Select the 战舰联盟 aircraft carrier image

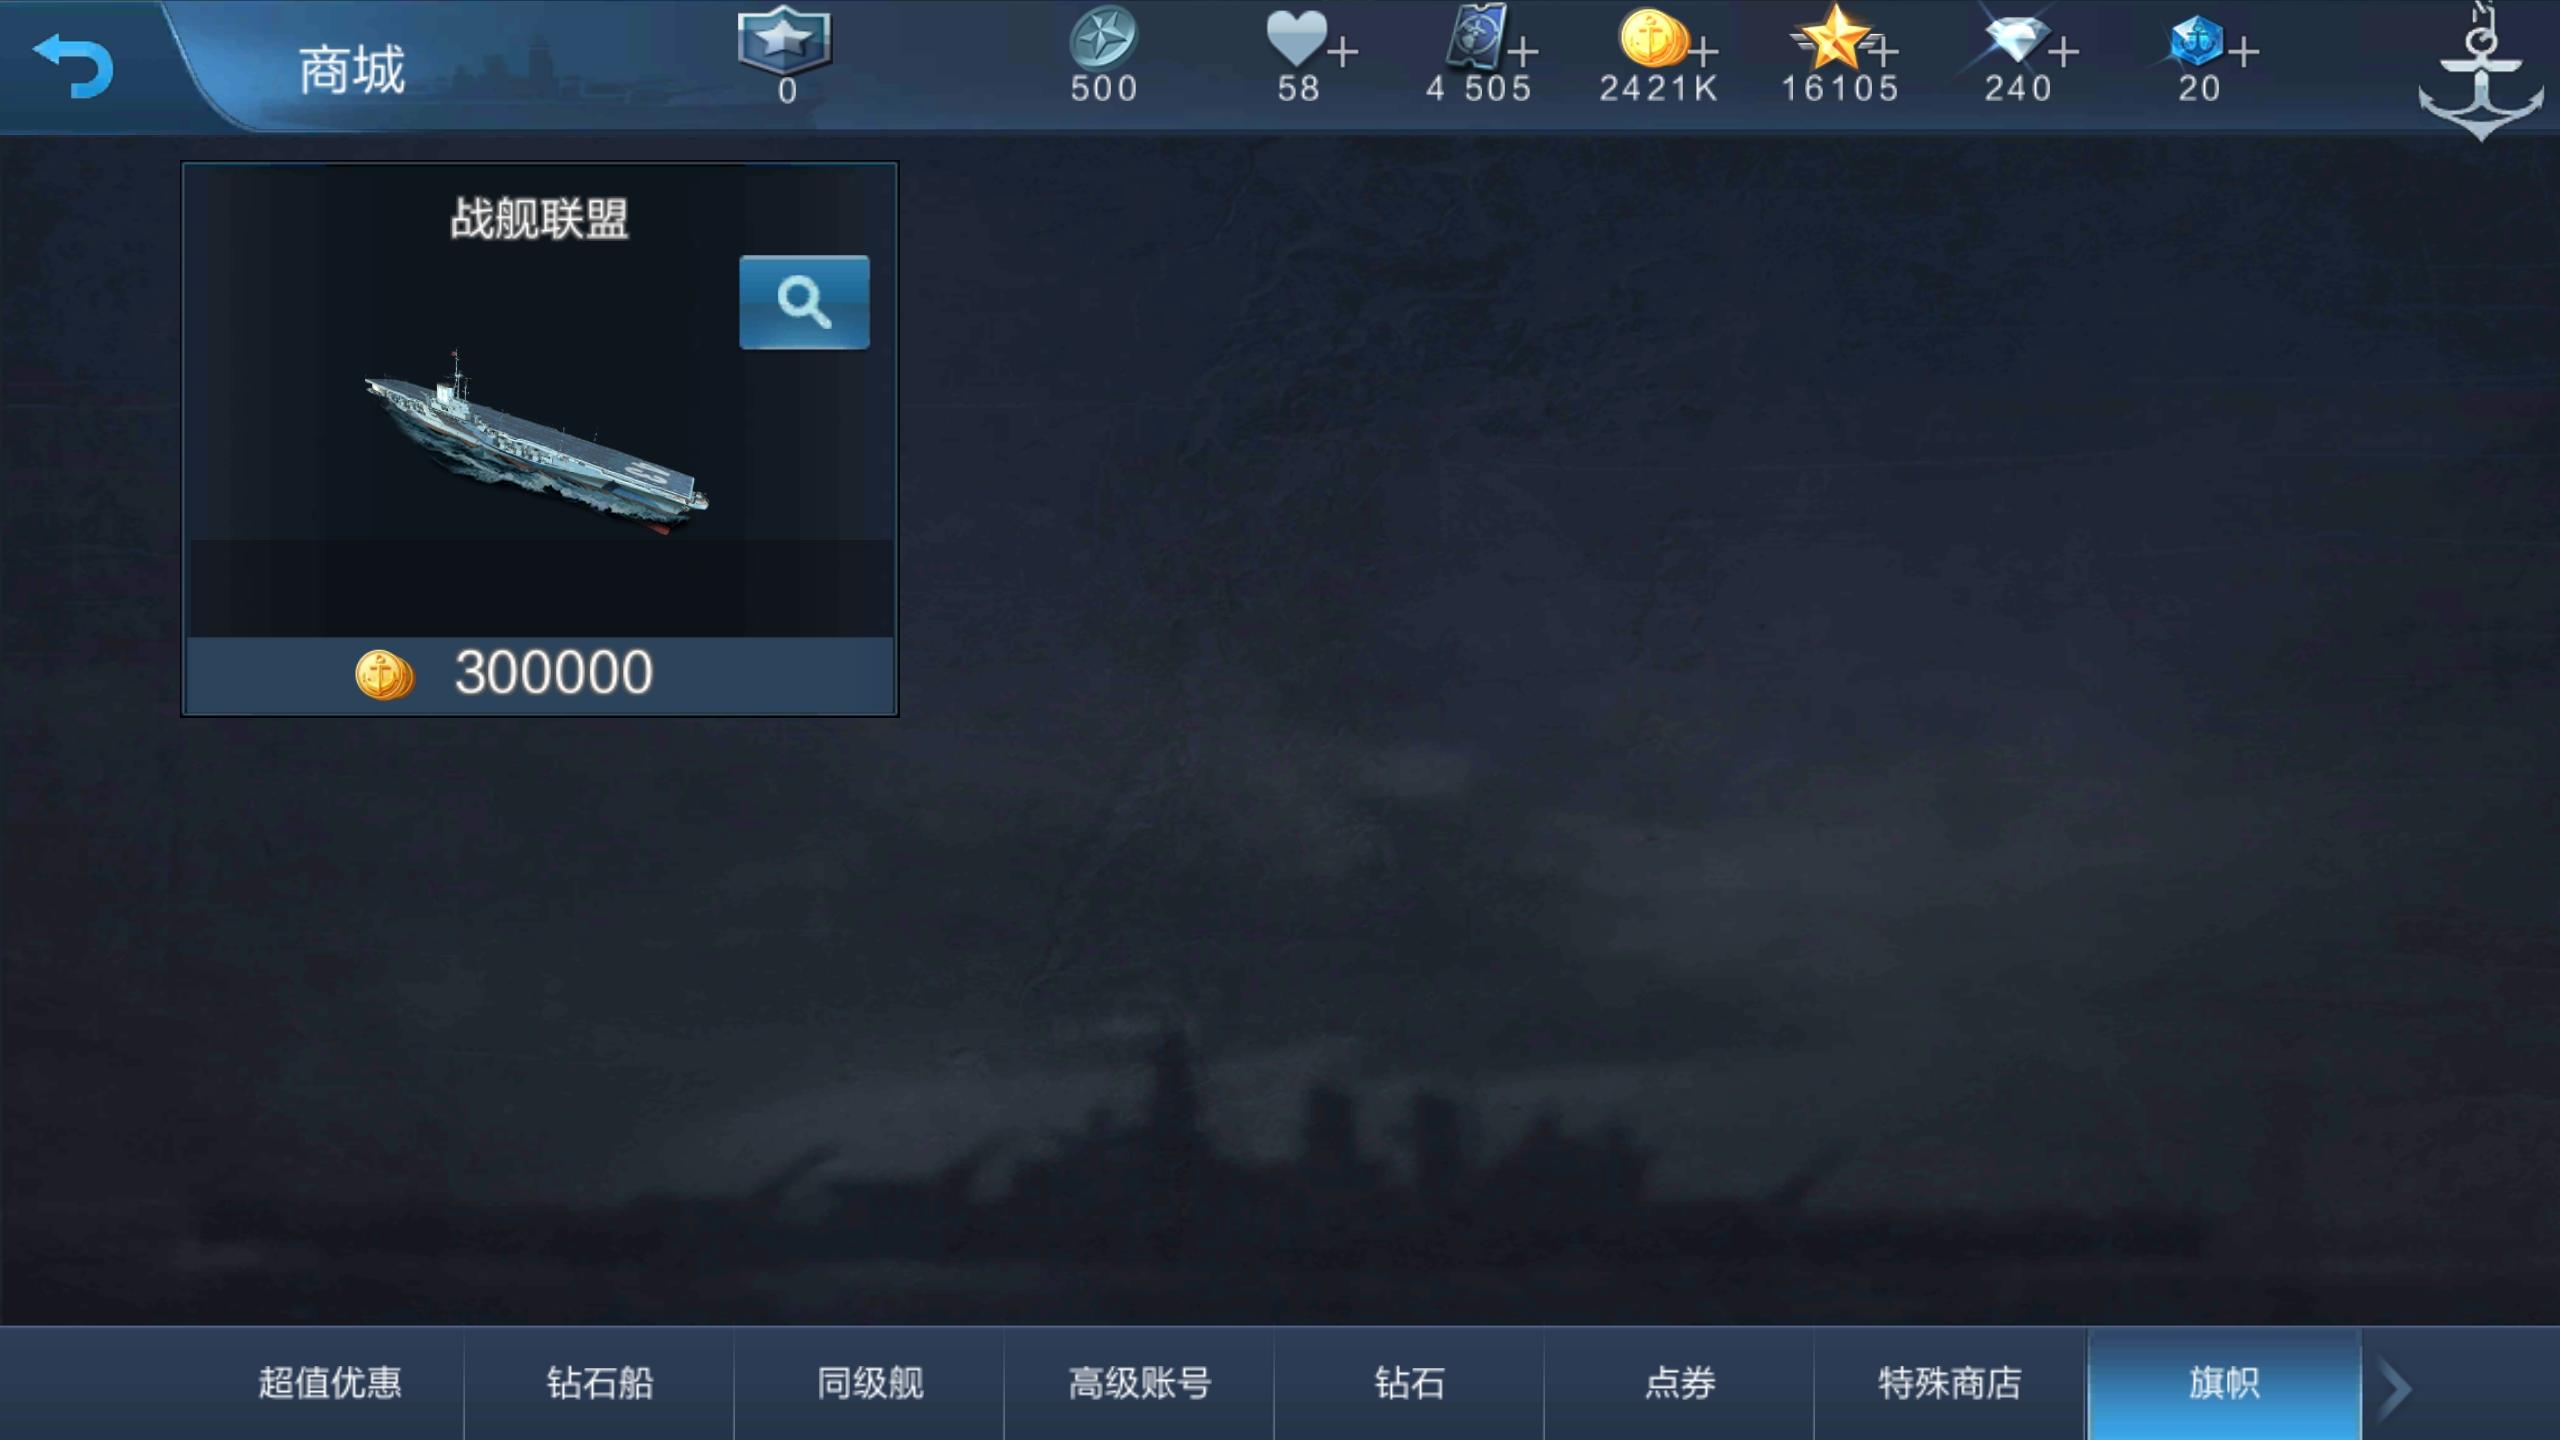point(536,443)
